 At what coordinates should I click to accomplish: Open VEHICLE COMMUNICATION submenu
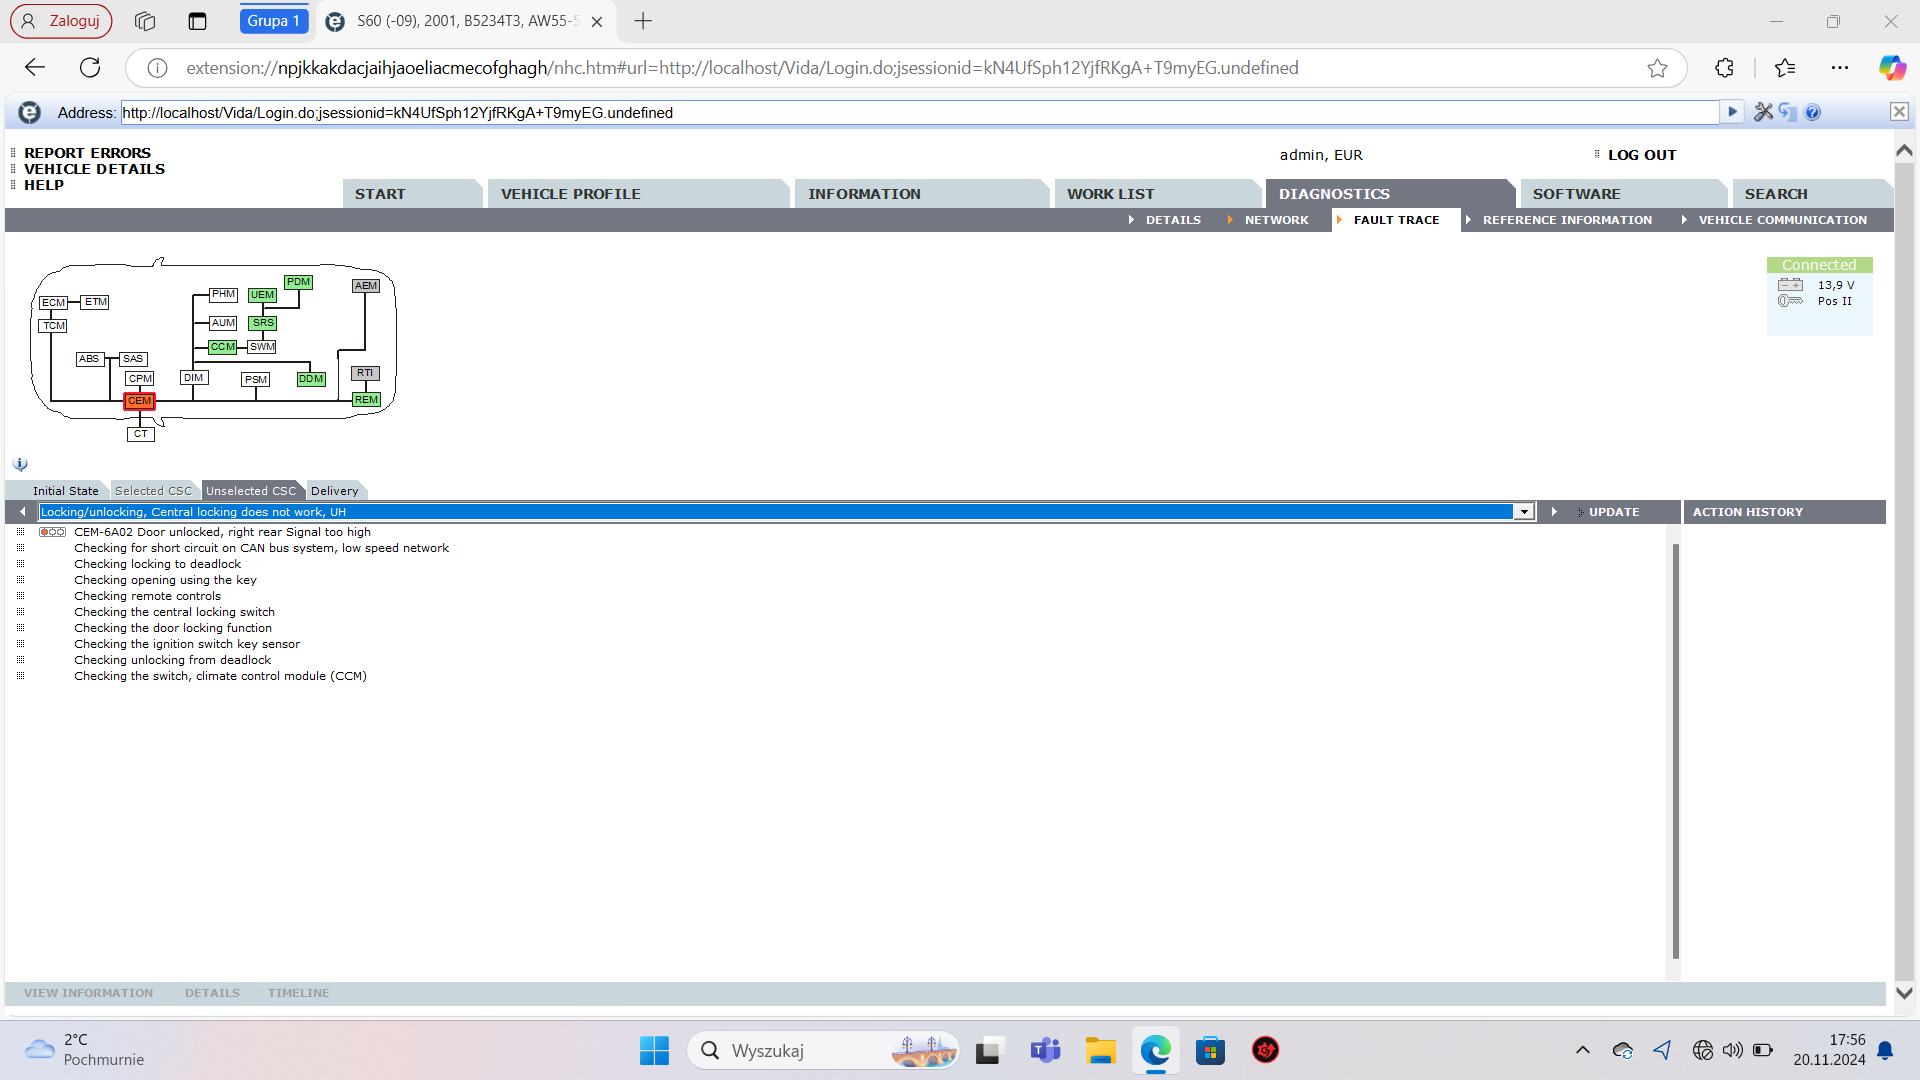coord(1782,220)
